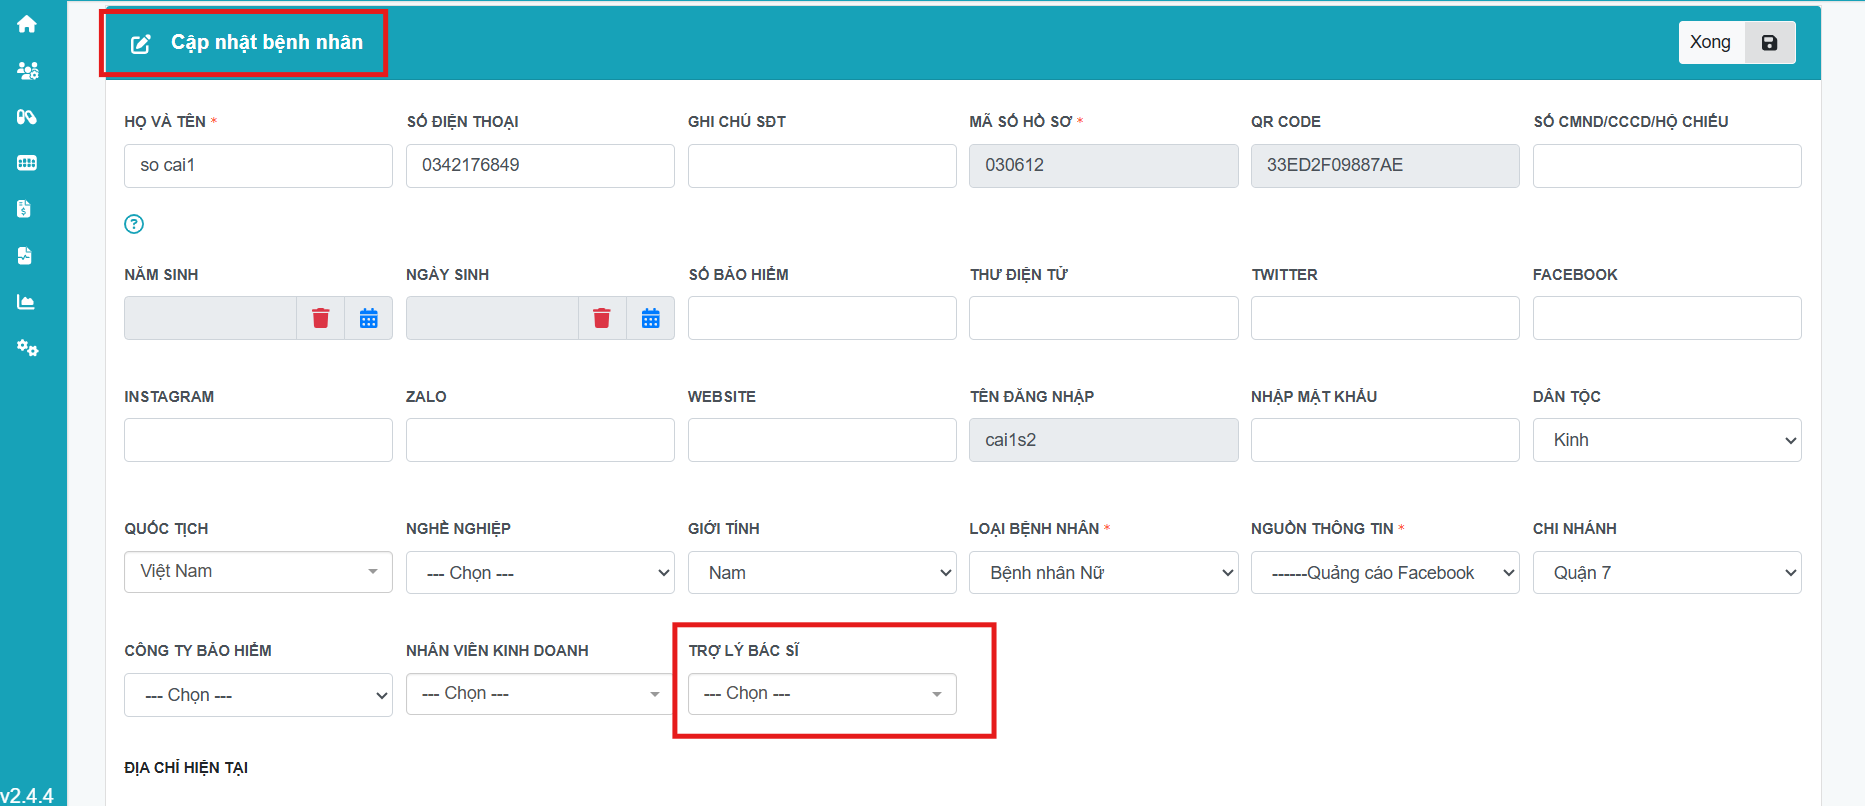This screenshot has width=1865, height=806.
Task: Expand the Dân Tộc dropdown
Action: coord(1666,440)
